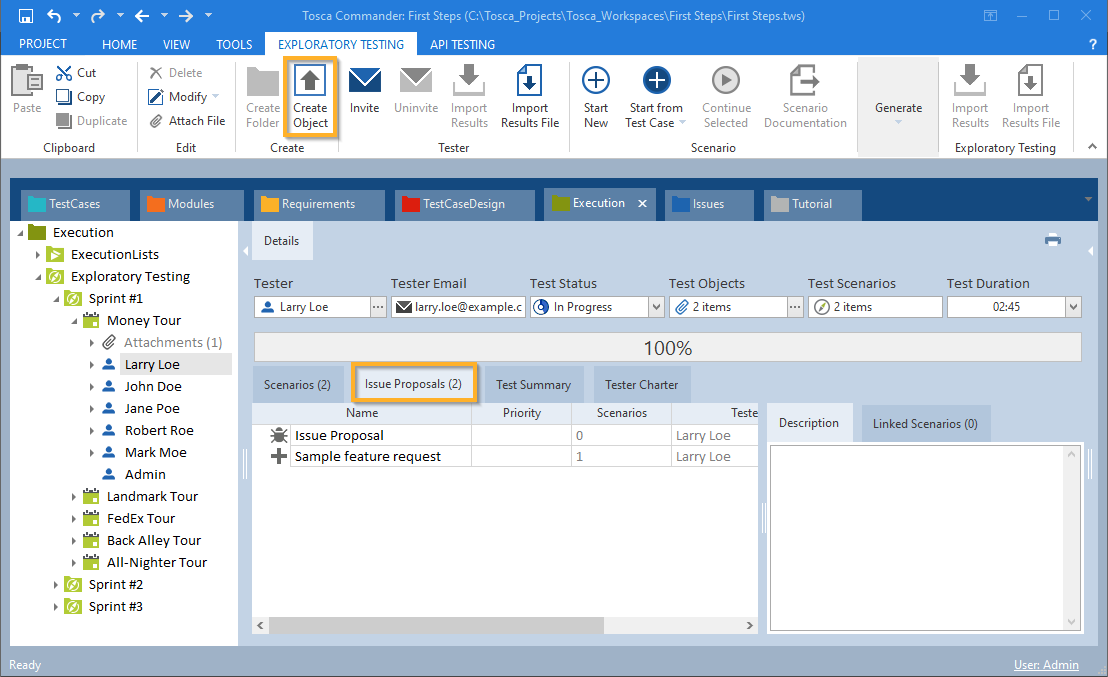Click the Invite tester envelope icon

pyautogui.click(x=364, y=82)
